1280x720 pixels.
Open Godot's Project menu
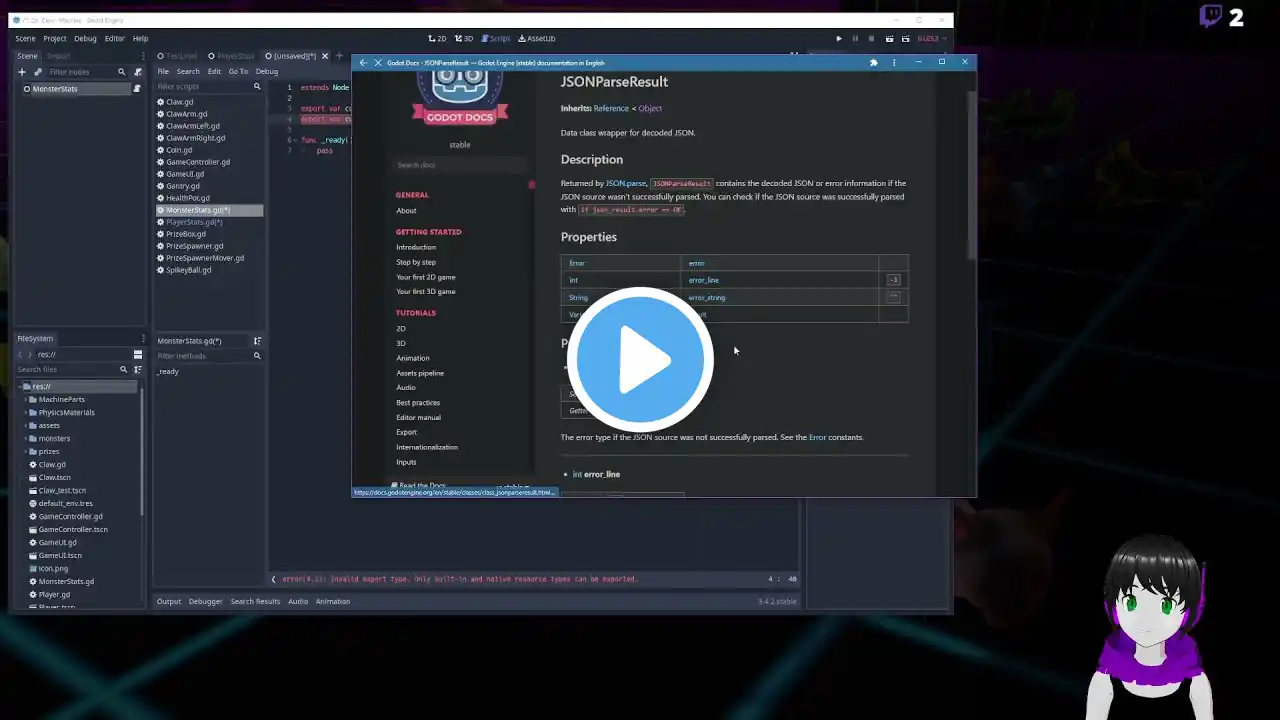pyautogui.click(x=54, y=38)
